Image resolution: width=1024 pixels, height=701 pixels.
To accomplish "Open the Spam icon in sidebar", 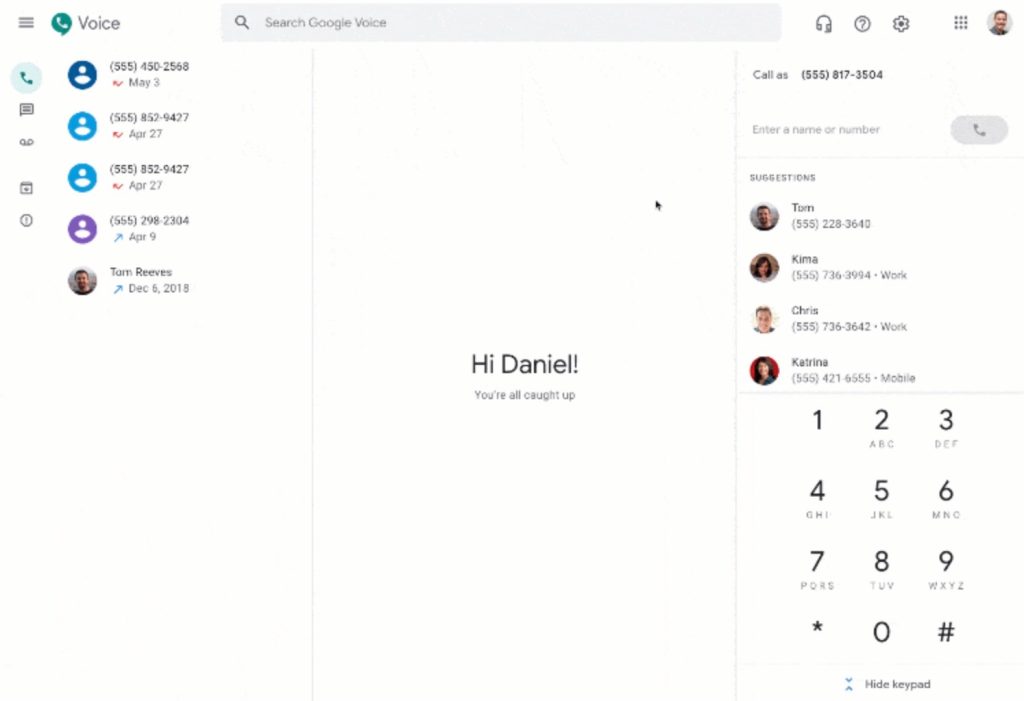I will click(26, 220).
